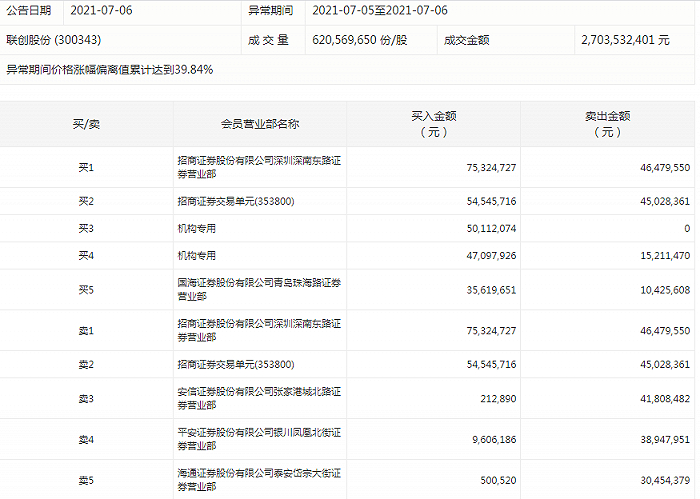The height and width of the screenshot is (499, 700).
Task: Click the 卖4 row label
Action: pos(86,440)
